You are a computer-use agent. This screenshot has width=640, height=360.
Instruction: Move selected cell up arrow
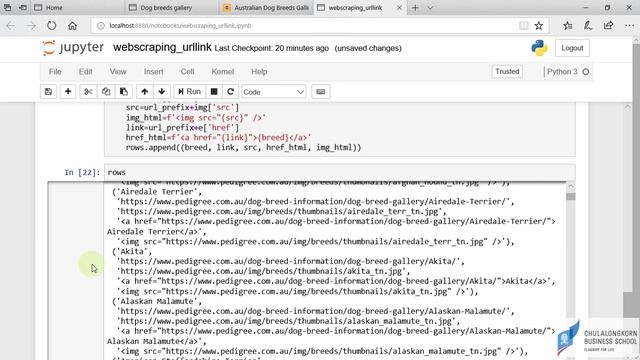point(144,92)
